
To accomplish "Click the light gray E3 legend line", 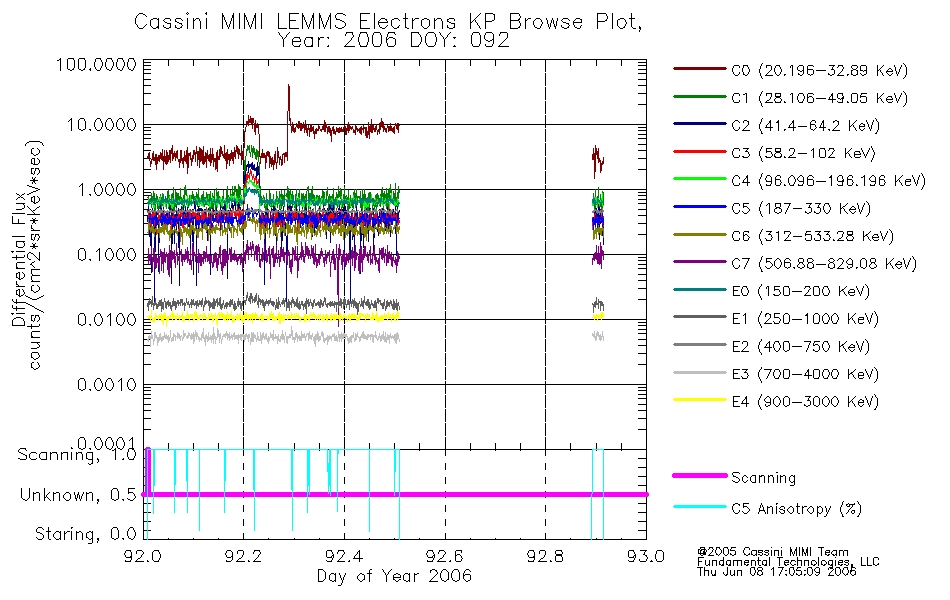I will coord(699,372).
